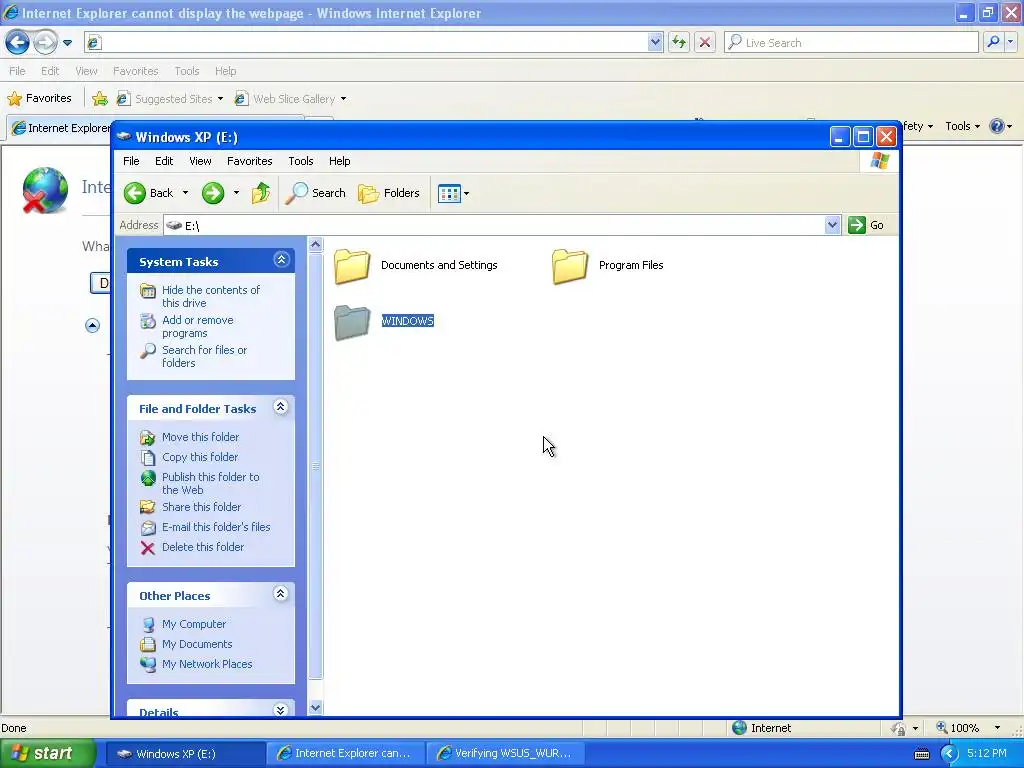
Task: Open the Views dropdown arrow
Action: (466, 193)
